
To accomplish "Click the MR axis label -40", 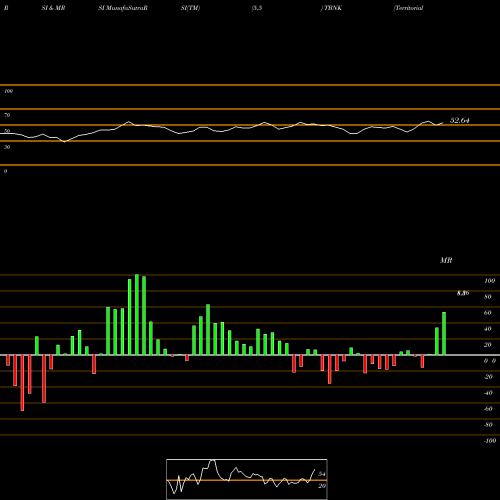I will (x=488, y=393).
